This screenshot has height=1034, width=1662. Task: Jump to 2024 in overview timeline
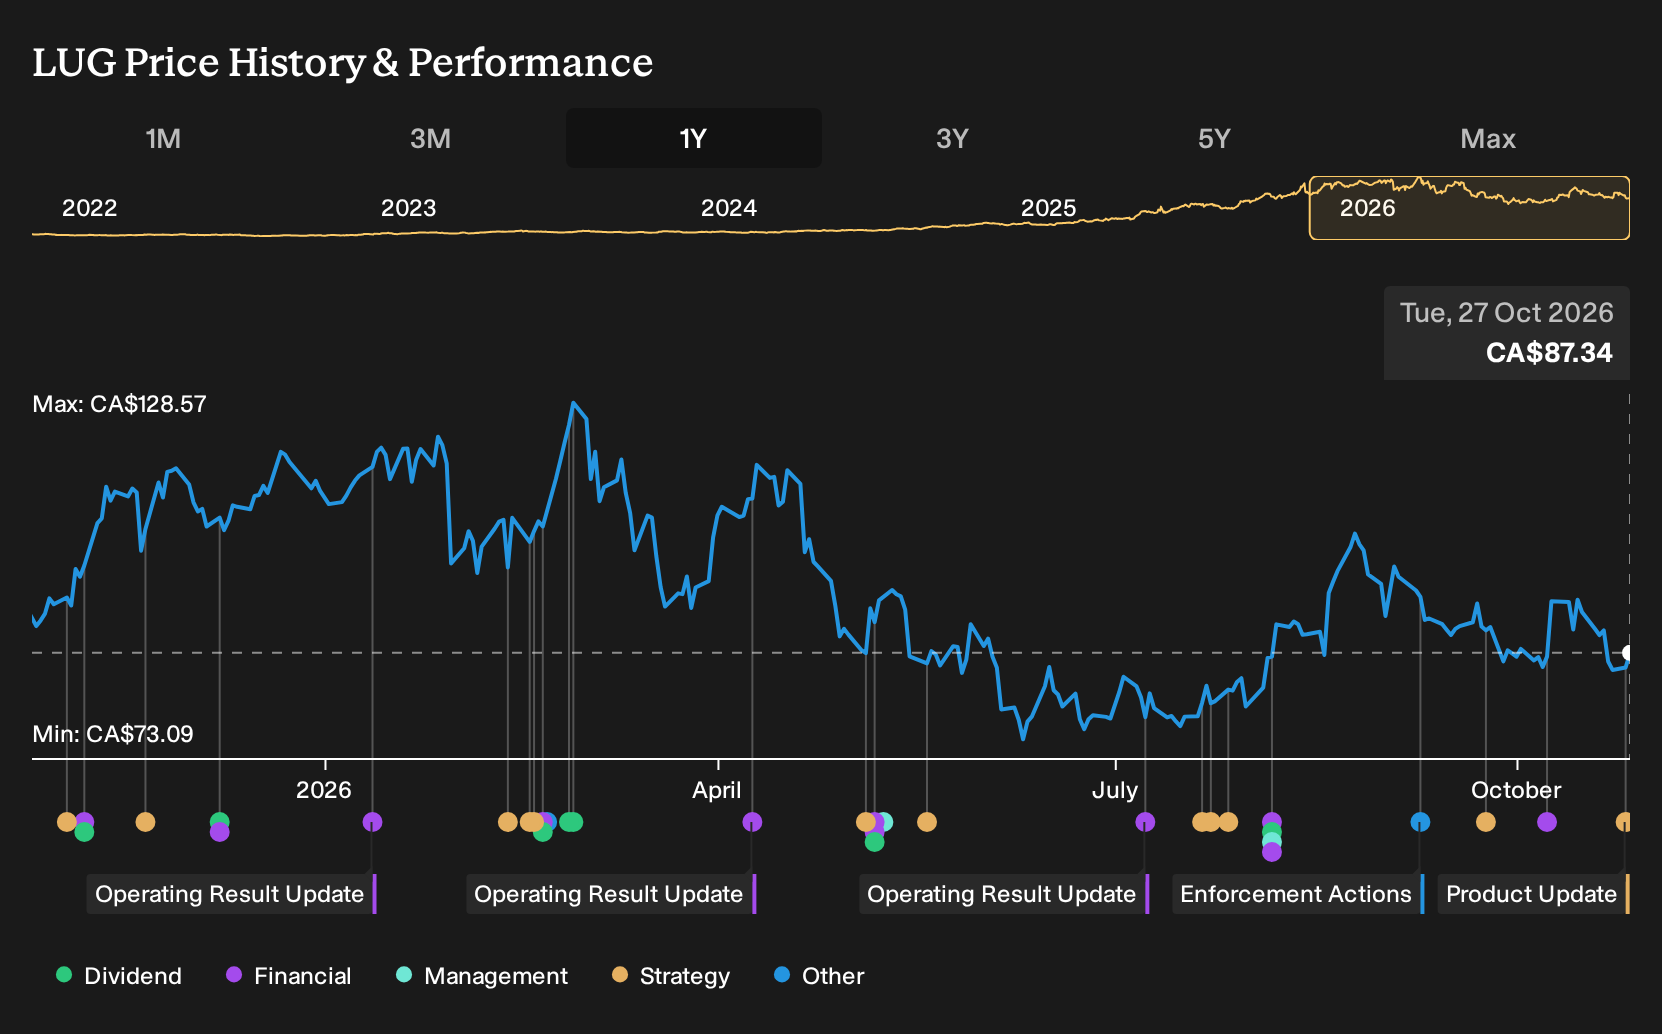coord(728,208)
